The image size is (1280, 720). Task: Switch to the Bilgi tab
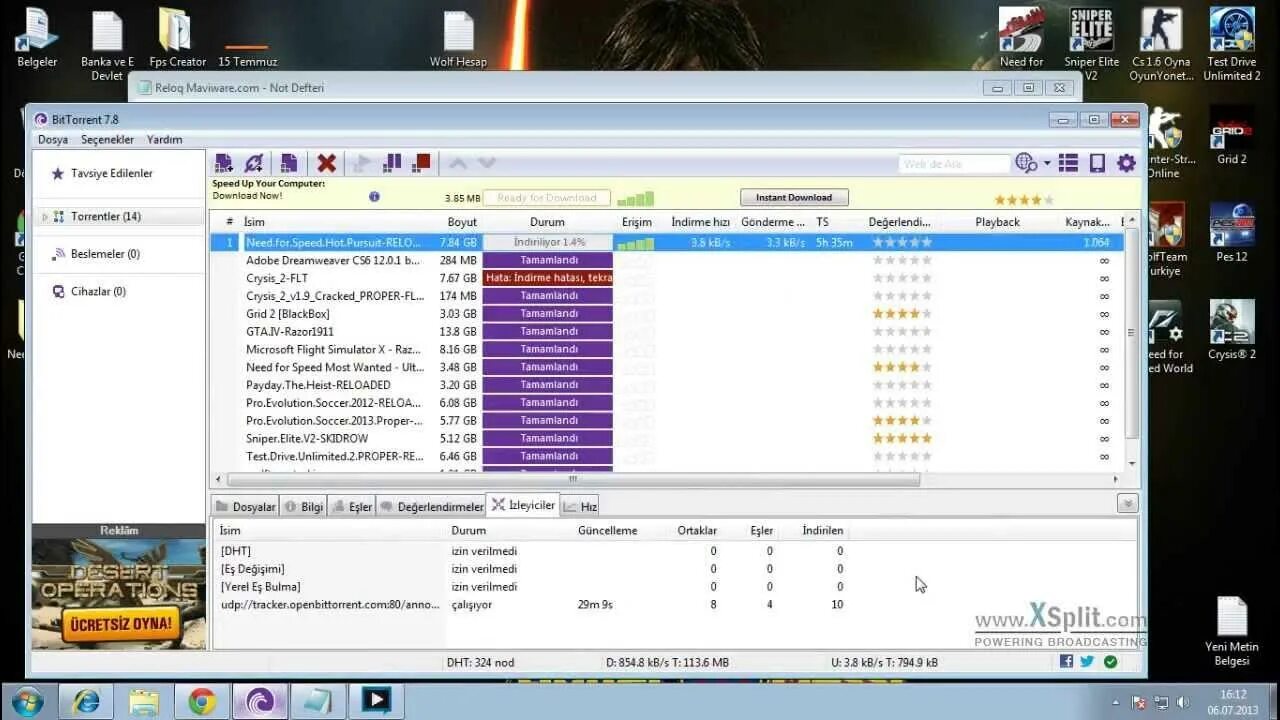click(x=304, y=507)
